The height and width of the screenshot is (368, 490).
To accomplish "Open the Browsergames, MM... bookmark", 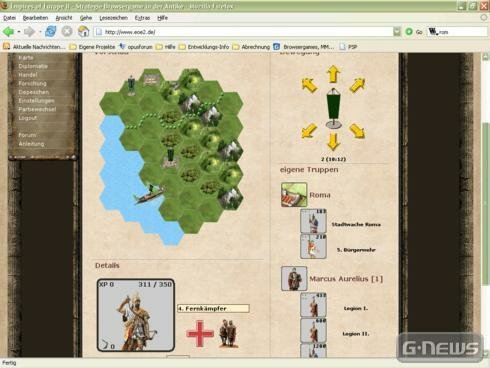I will 304,47.
